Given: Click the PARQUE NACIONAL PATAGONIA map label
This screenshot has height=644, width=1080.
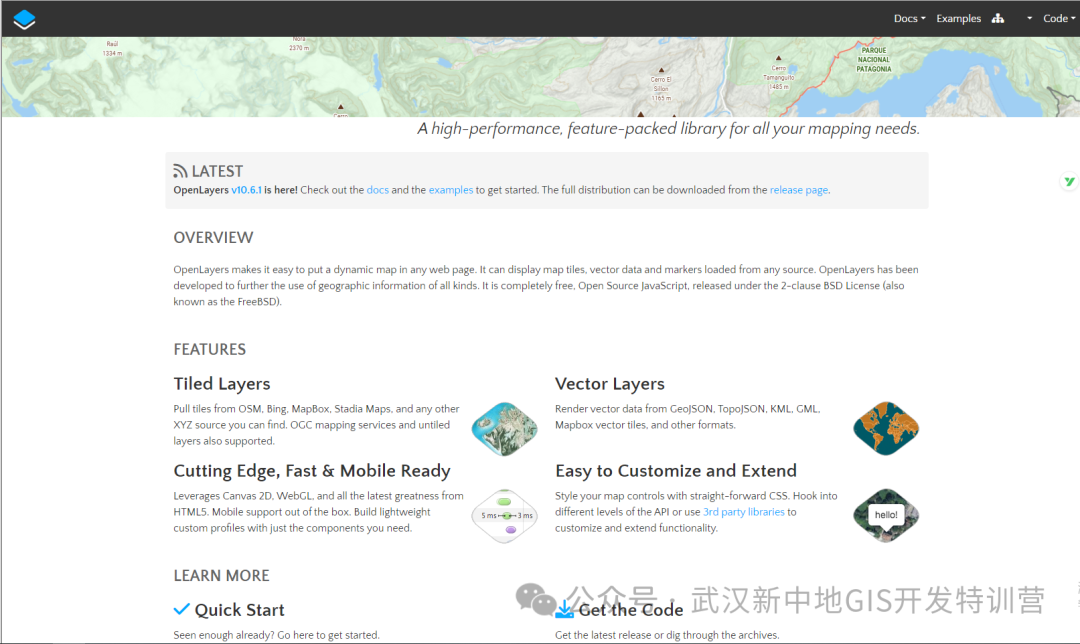Looking at the screenshot, I should coord(874,59).
